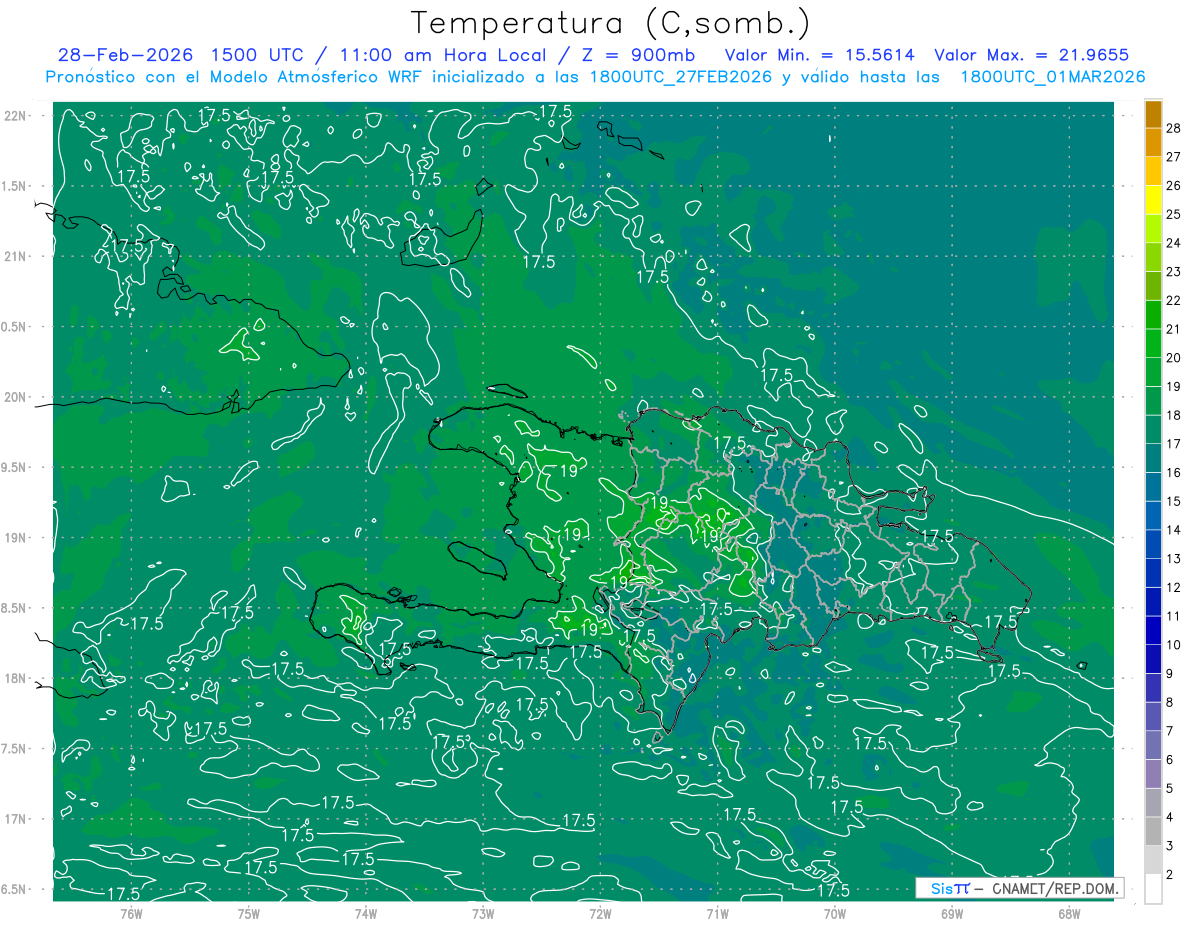Click 'Valor Max. = 21.9655' readout

pyautogui.click(x=1031, y=55)
